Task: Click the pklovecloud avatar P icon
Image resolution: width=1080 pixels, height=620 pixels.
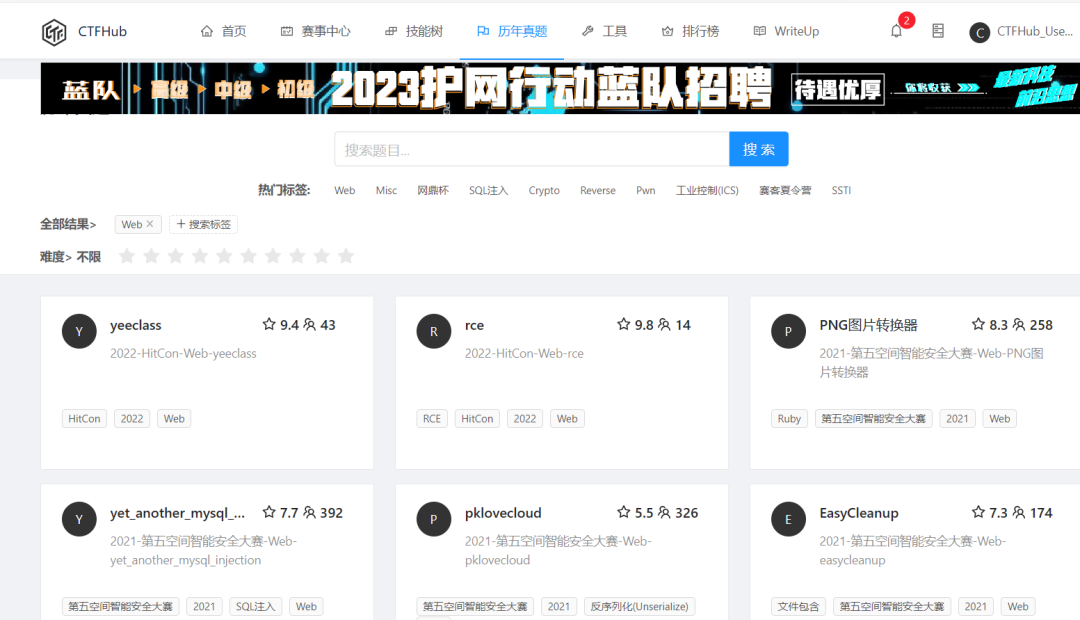Action: coord(434,519)
